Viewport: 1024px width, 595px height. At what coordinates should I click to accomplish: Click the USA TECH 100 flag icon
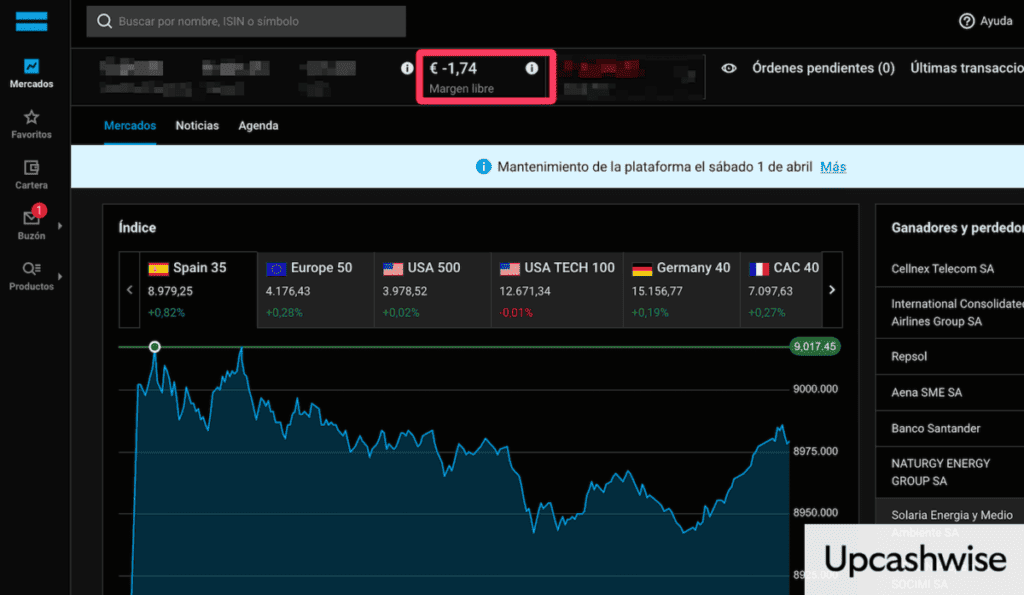pyautogui.click(x=509, y=268)
